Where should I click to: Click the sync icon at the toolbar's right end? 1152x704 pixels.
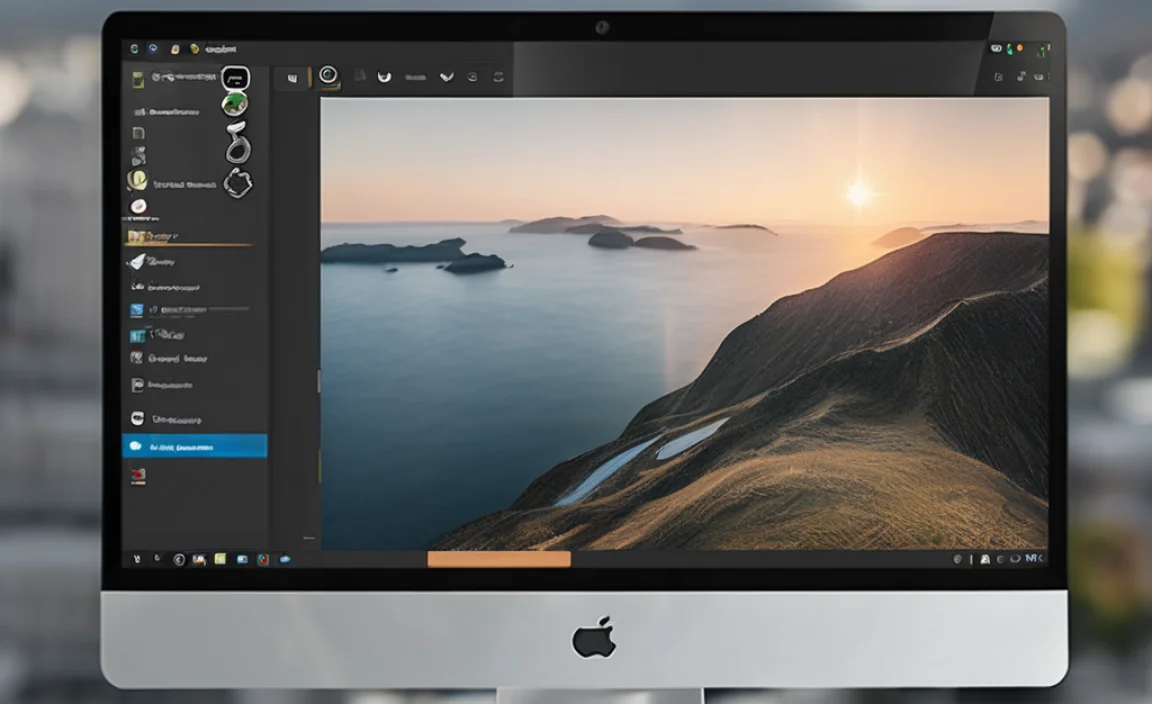click(498, 78)
